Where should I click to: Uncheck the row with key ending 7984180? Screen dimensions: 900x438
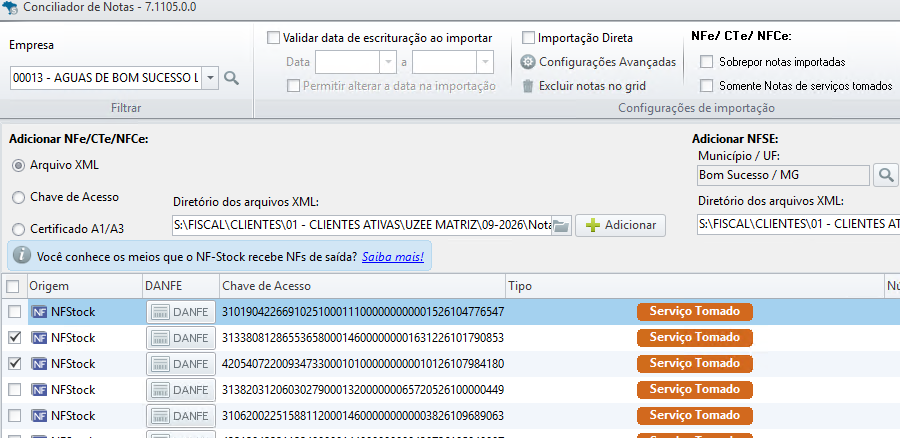(14, 364)
